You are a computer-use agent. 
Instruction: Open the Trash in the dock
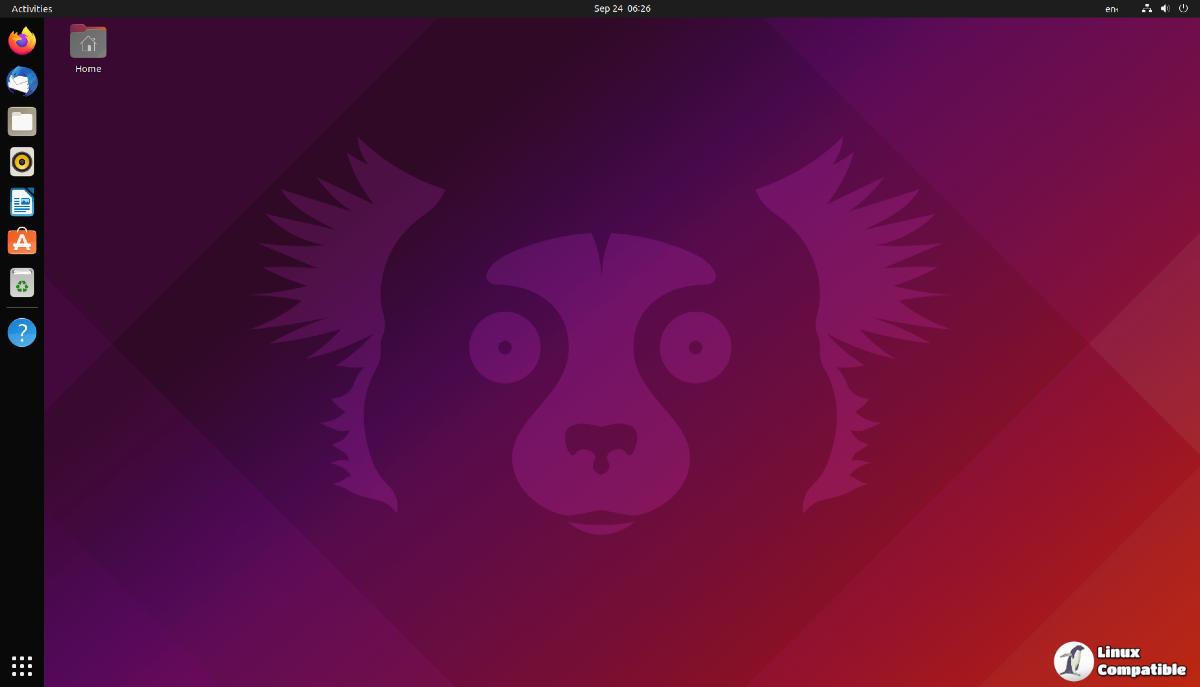point(22,283)
